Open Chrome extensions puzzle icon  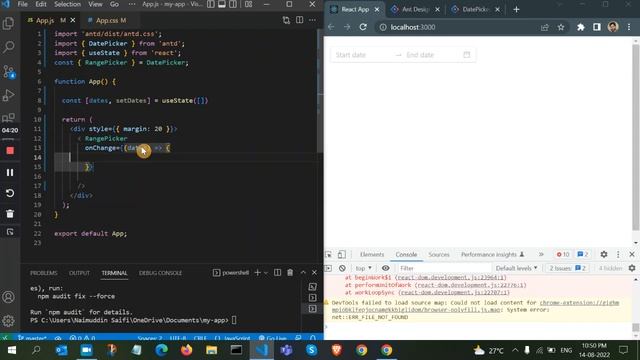[x=580, y=27]
